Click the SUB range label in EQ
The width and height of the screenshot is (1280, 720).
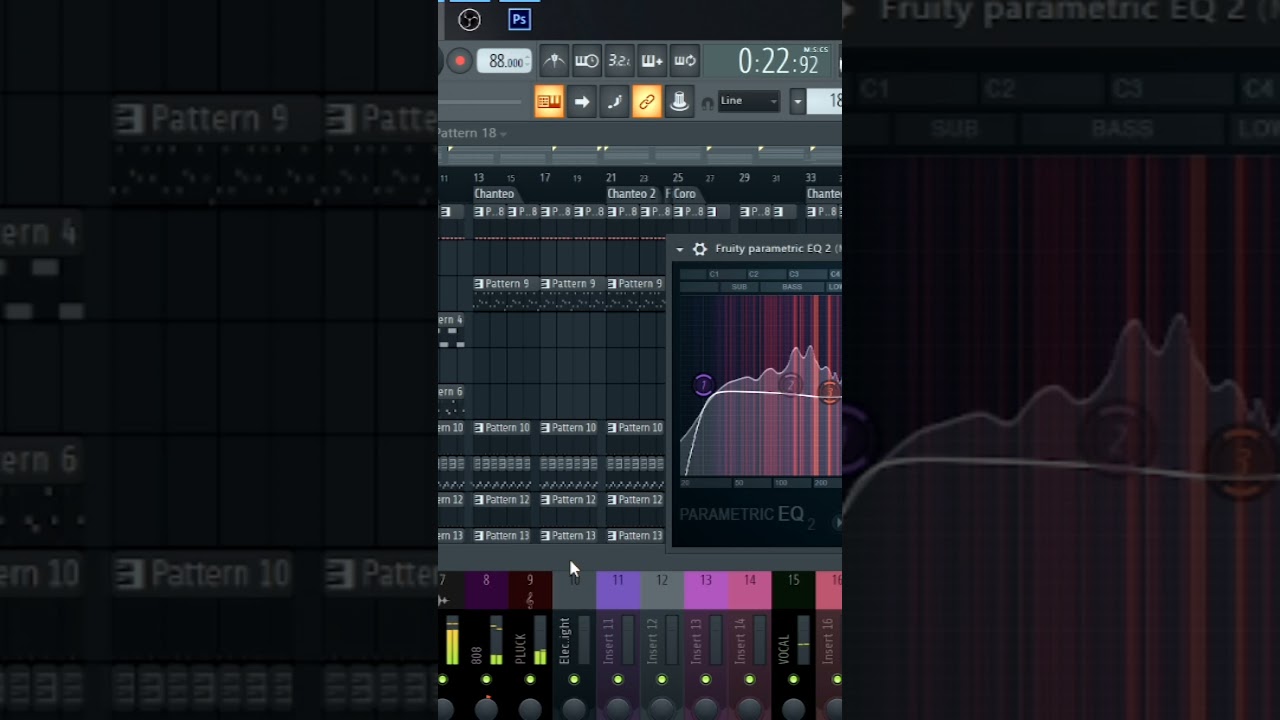[x=739, y=287]
